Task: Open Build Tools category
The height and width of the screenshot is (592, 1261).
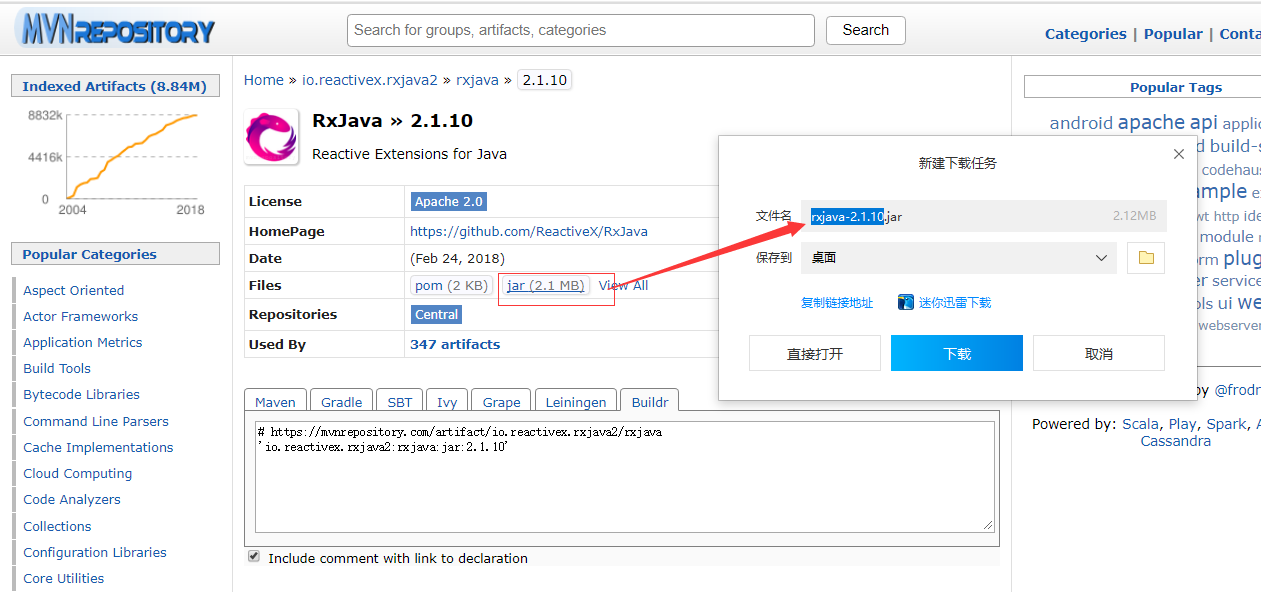Action: point(57,368)
